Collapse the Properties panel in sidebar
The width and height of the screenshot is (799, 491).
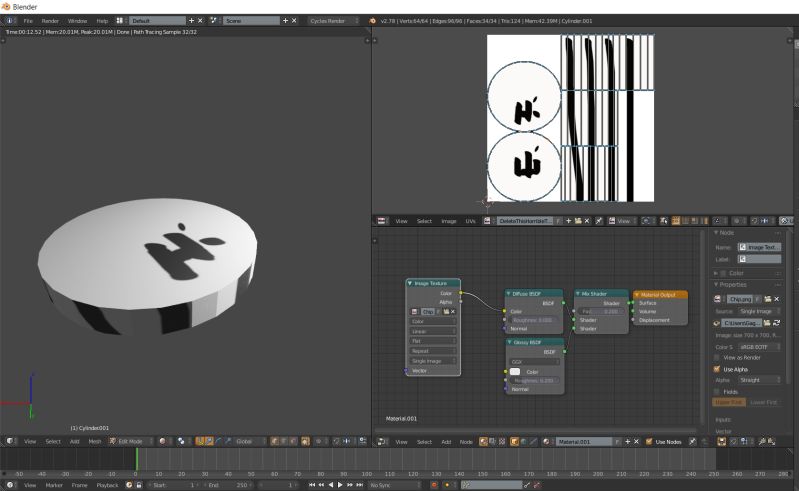pyautogui.click(x=716, y=284)
